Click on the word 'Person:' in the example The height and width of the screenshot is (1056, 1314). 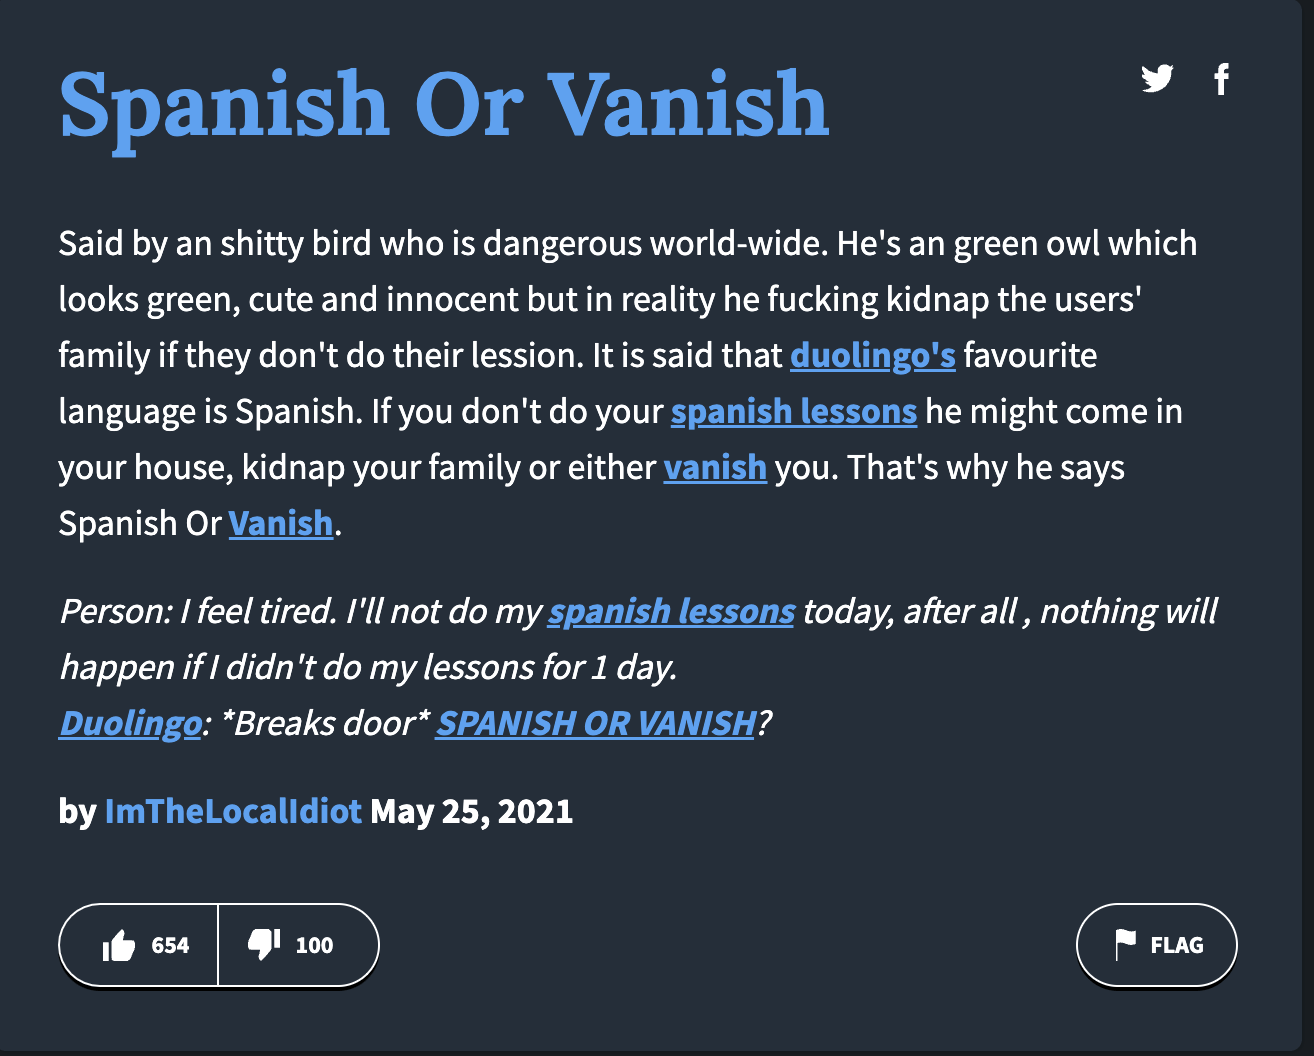tap(116, 611)
